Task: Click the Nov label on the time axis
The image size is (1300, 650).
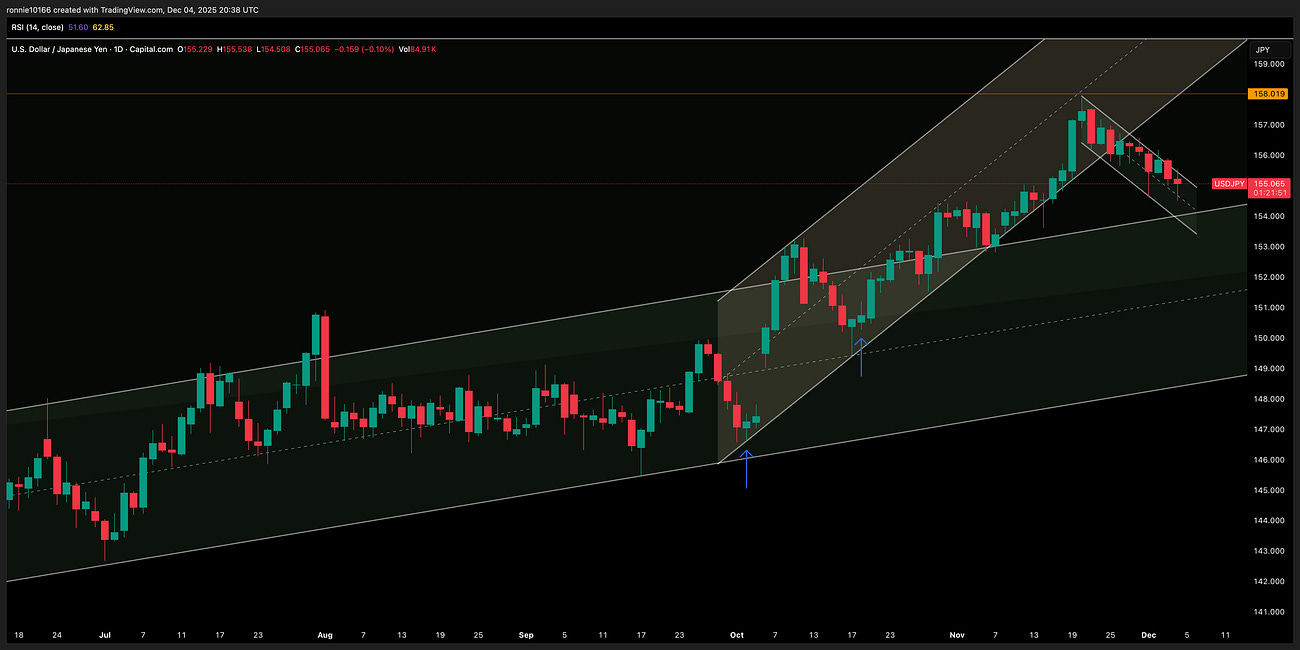Action: [956, 635]
